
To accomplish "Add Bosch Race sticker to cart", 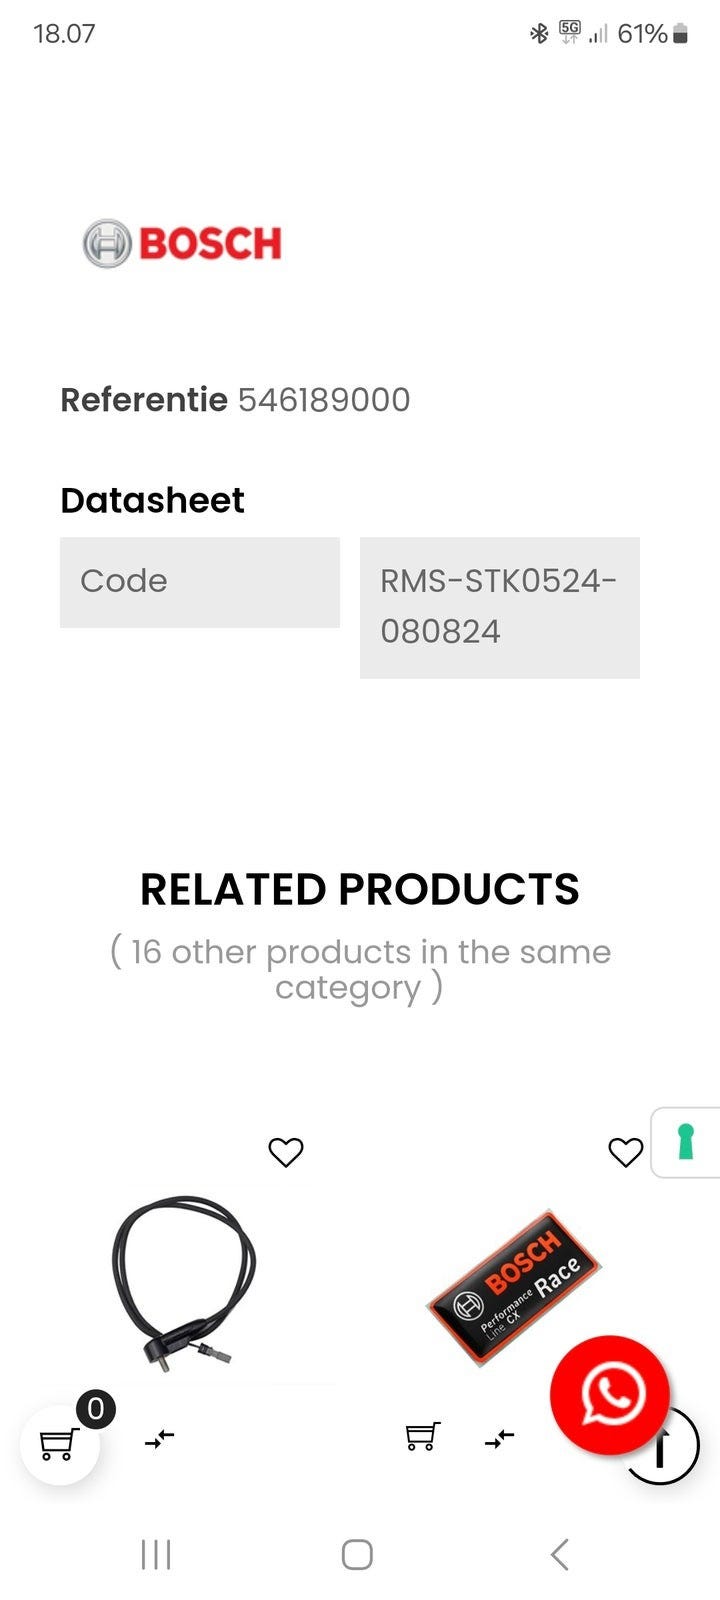I will pos(422,1437).
